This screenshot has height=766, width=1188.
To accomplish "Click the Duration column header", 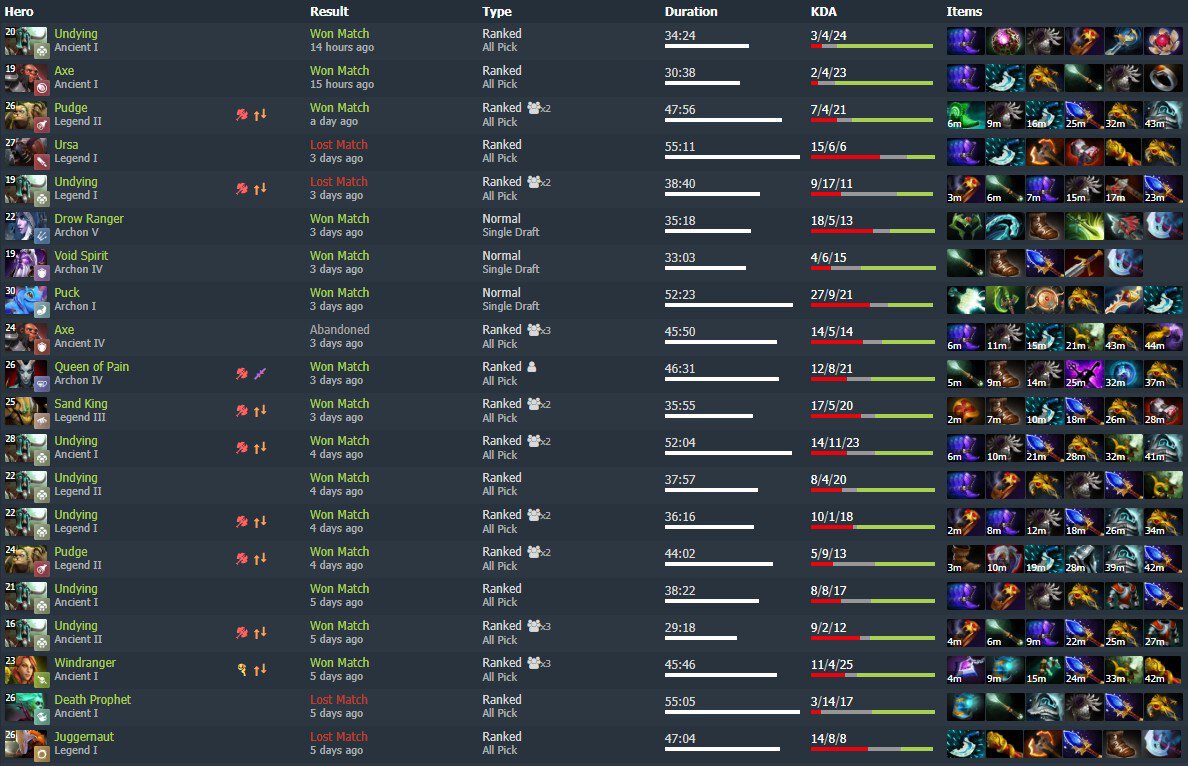I will tap(691, 11).
